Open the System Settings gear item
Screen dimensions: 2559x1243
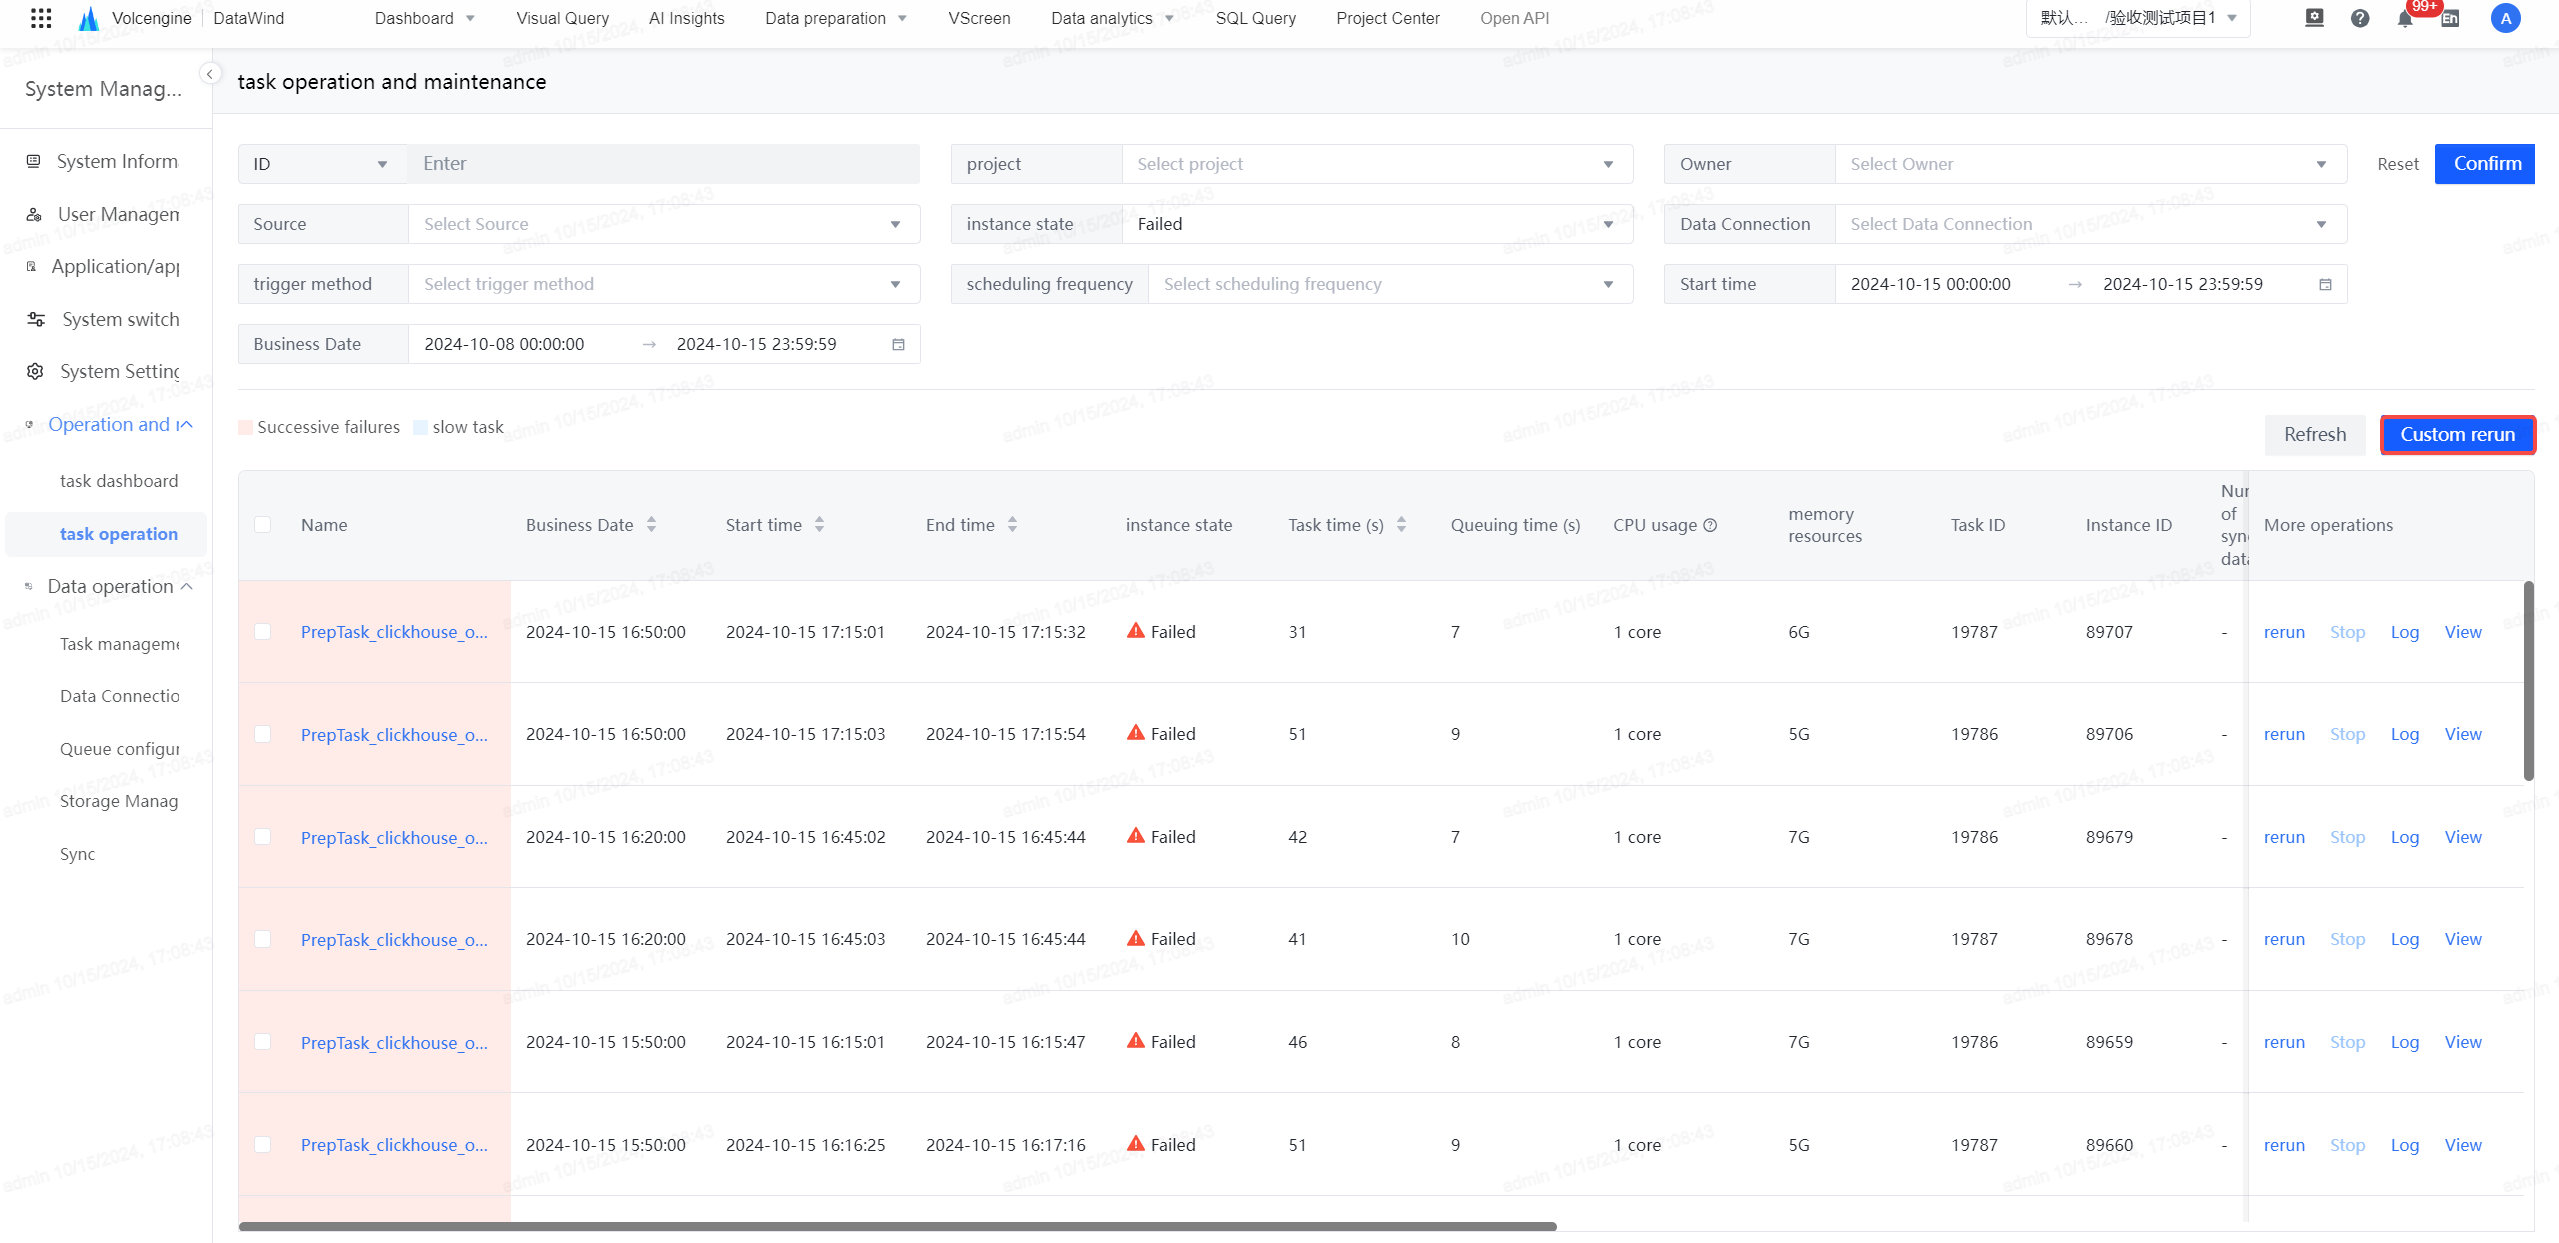(x=102, y=371)
